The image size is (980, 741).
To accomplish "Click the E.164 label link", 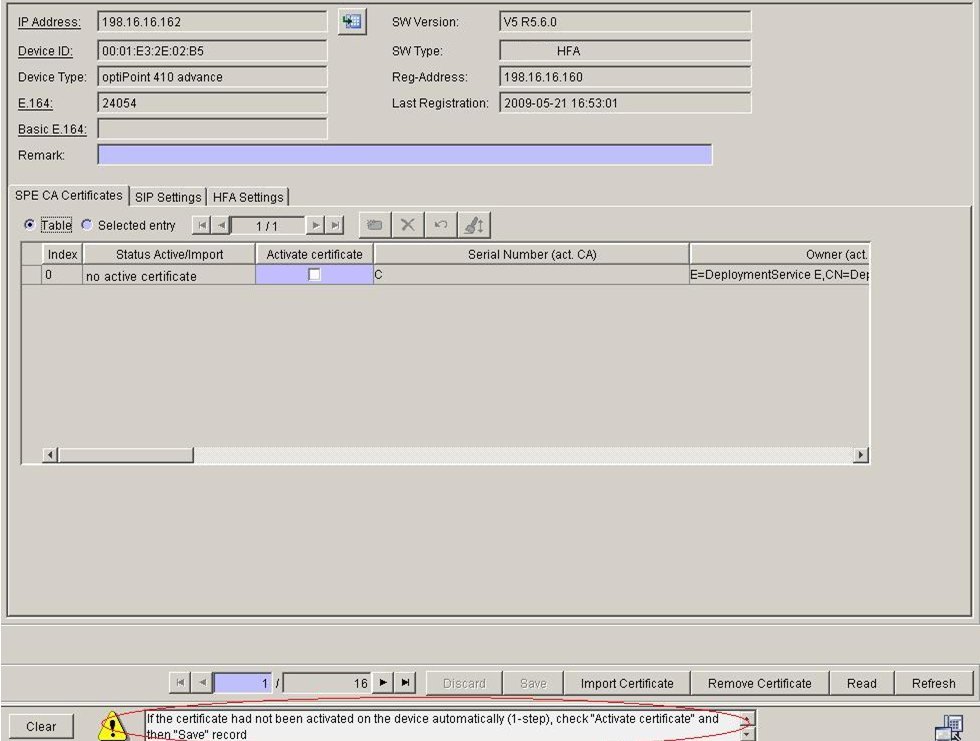I will (x=35, y=103).
